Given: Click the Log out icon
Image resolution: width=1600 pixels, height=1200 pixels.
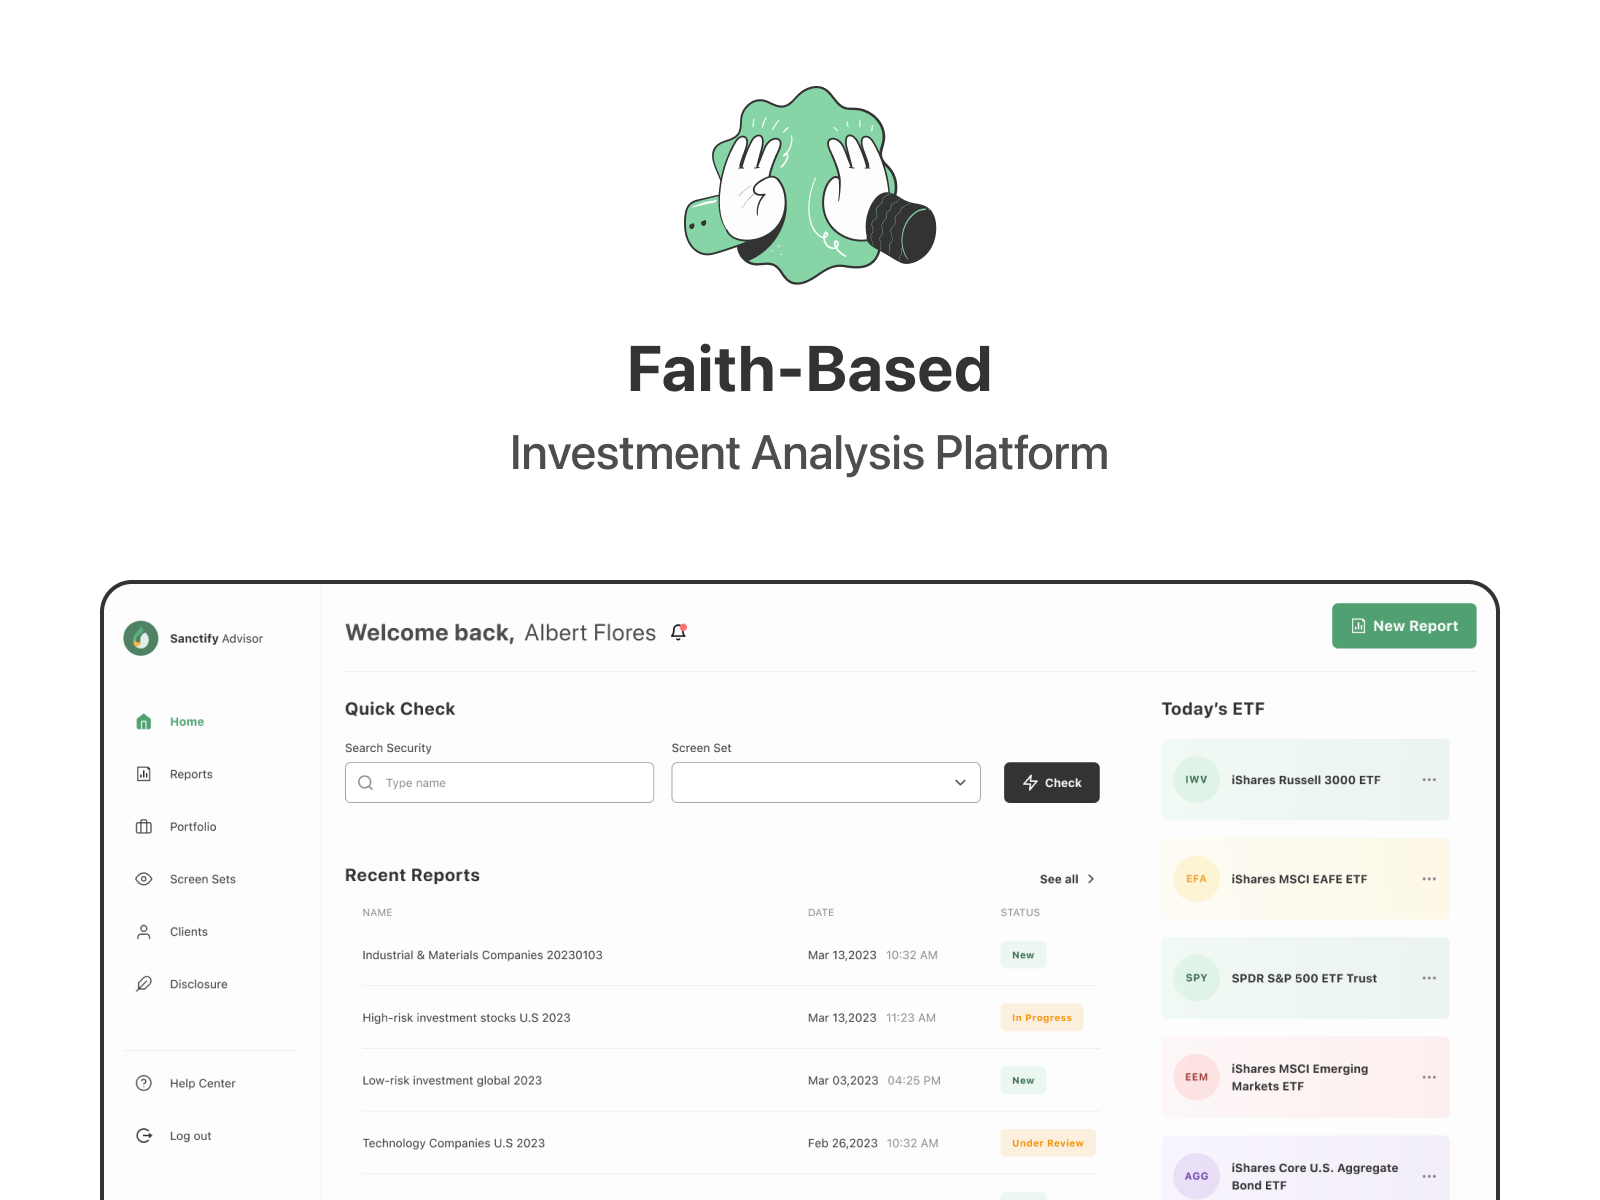Looking at the screenshot, I should click(x=143, y=1135).
